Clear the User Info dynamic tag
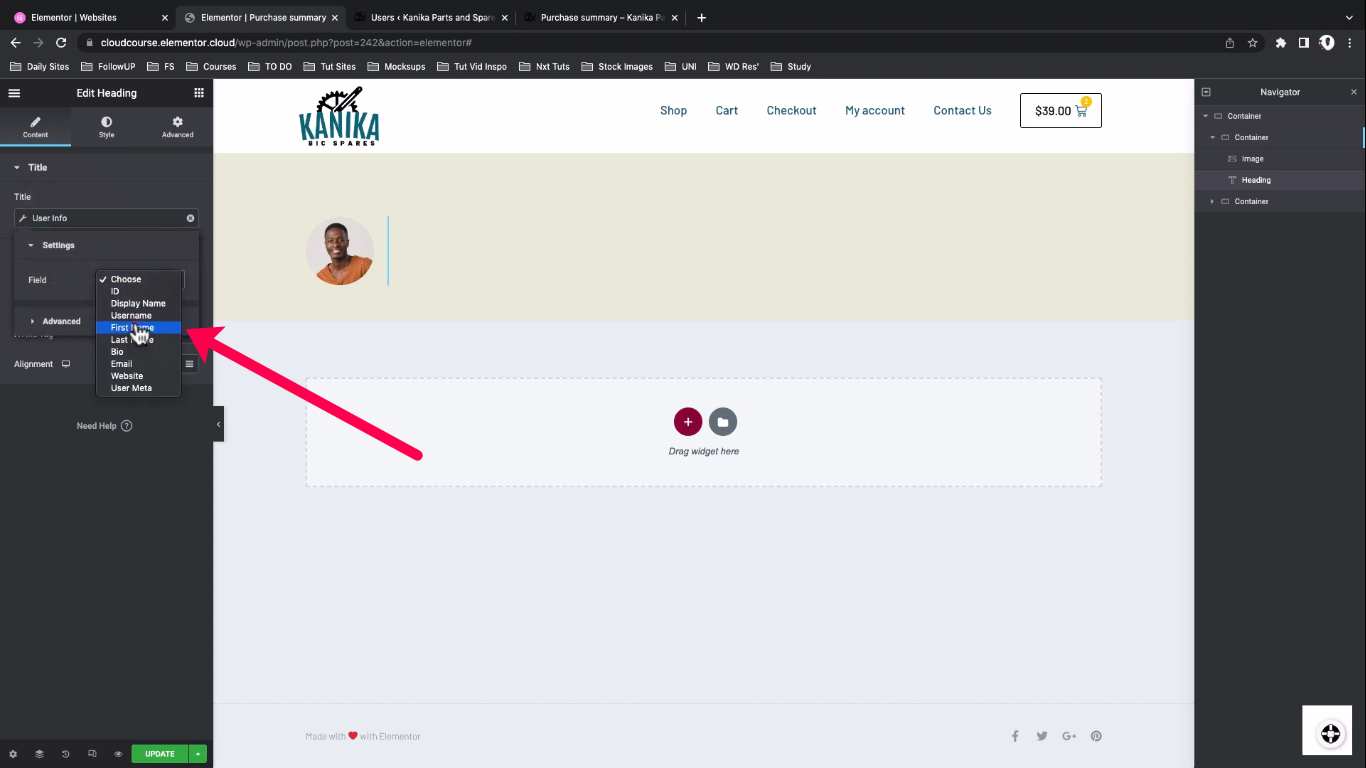Viewport: 1366px width, 768px height. 190,218
